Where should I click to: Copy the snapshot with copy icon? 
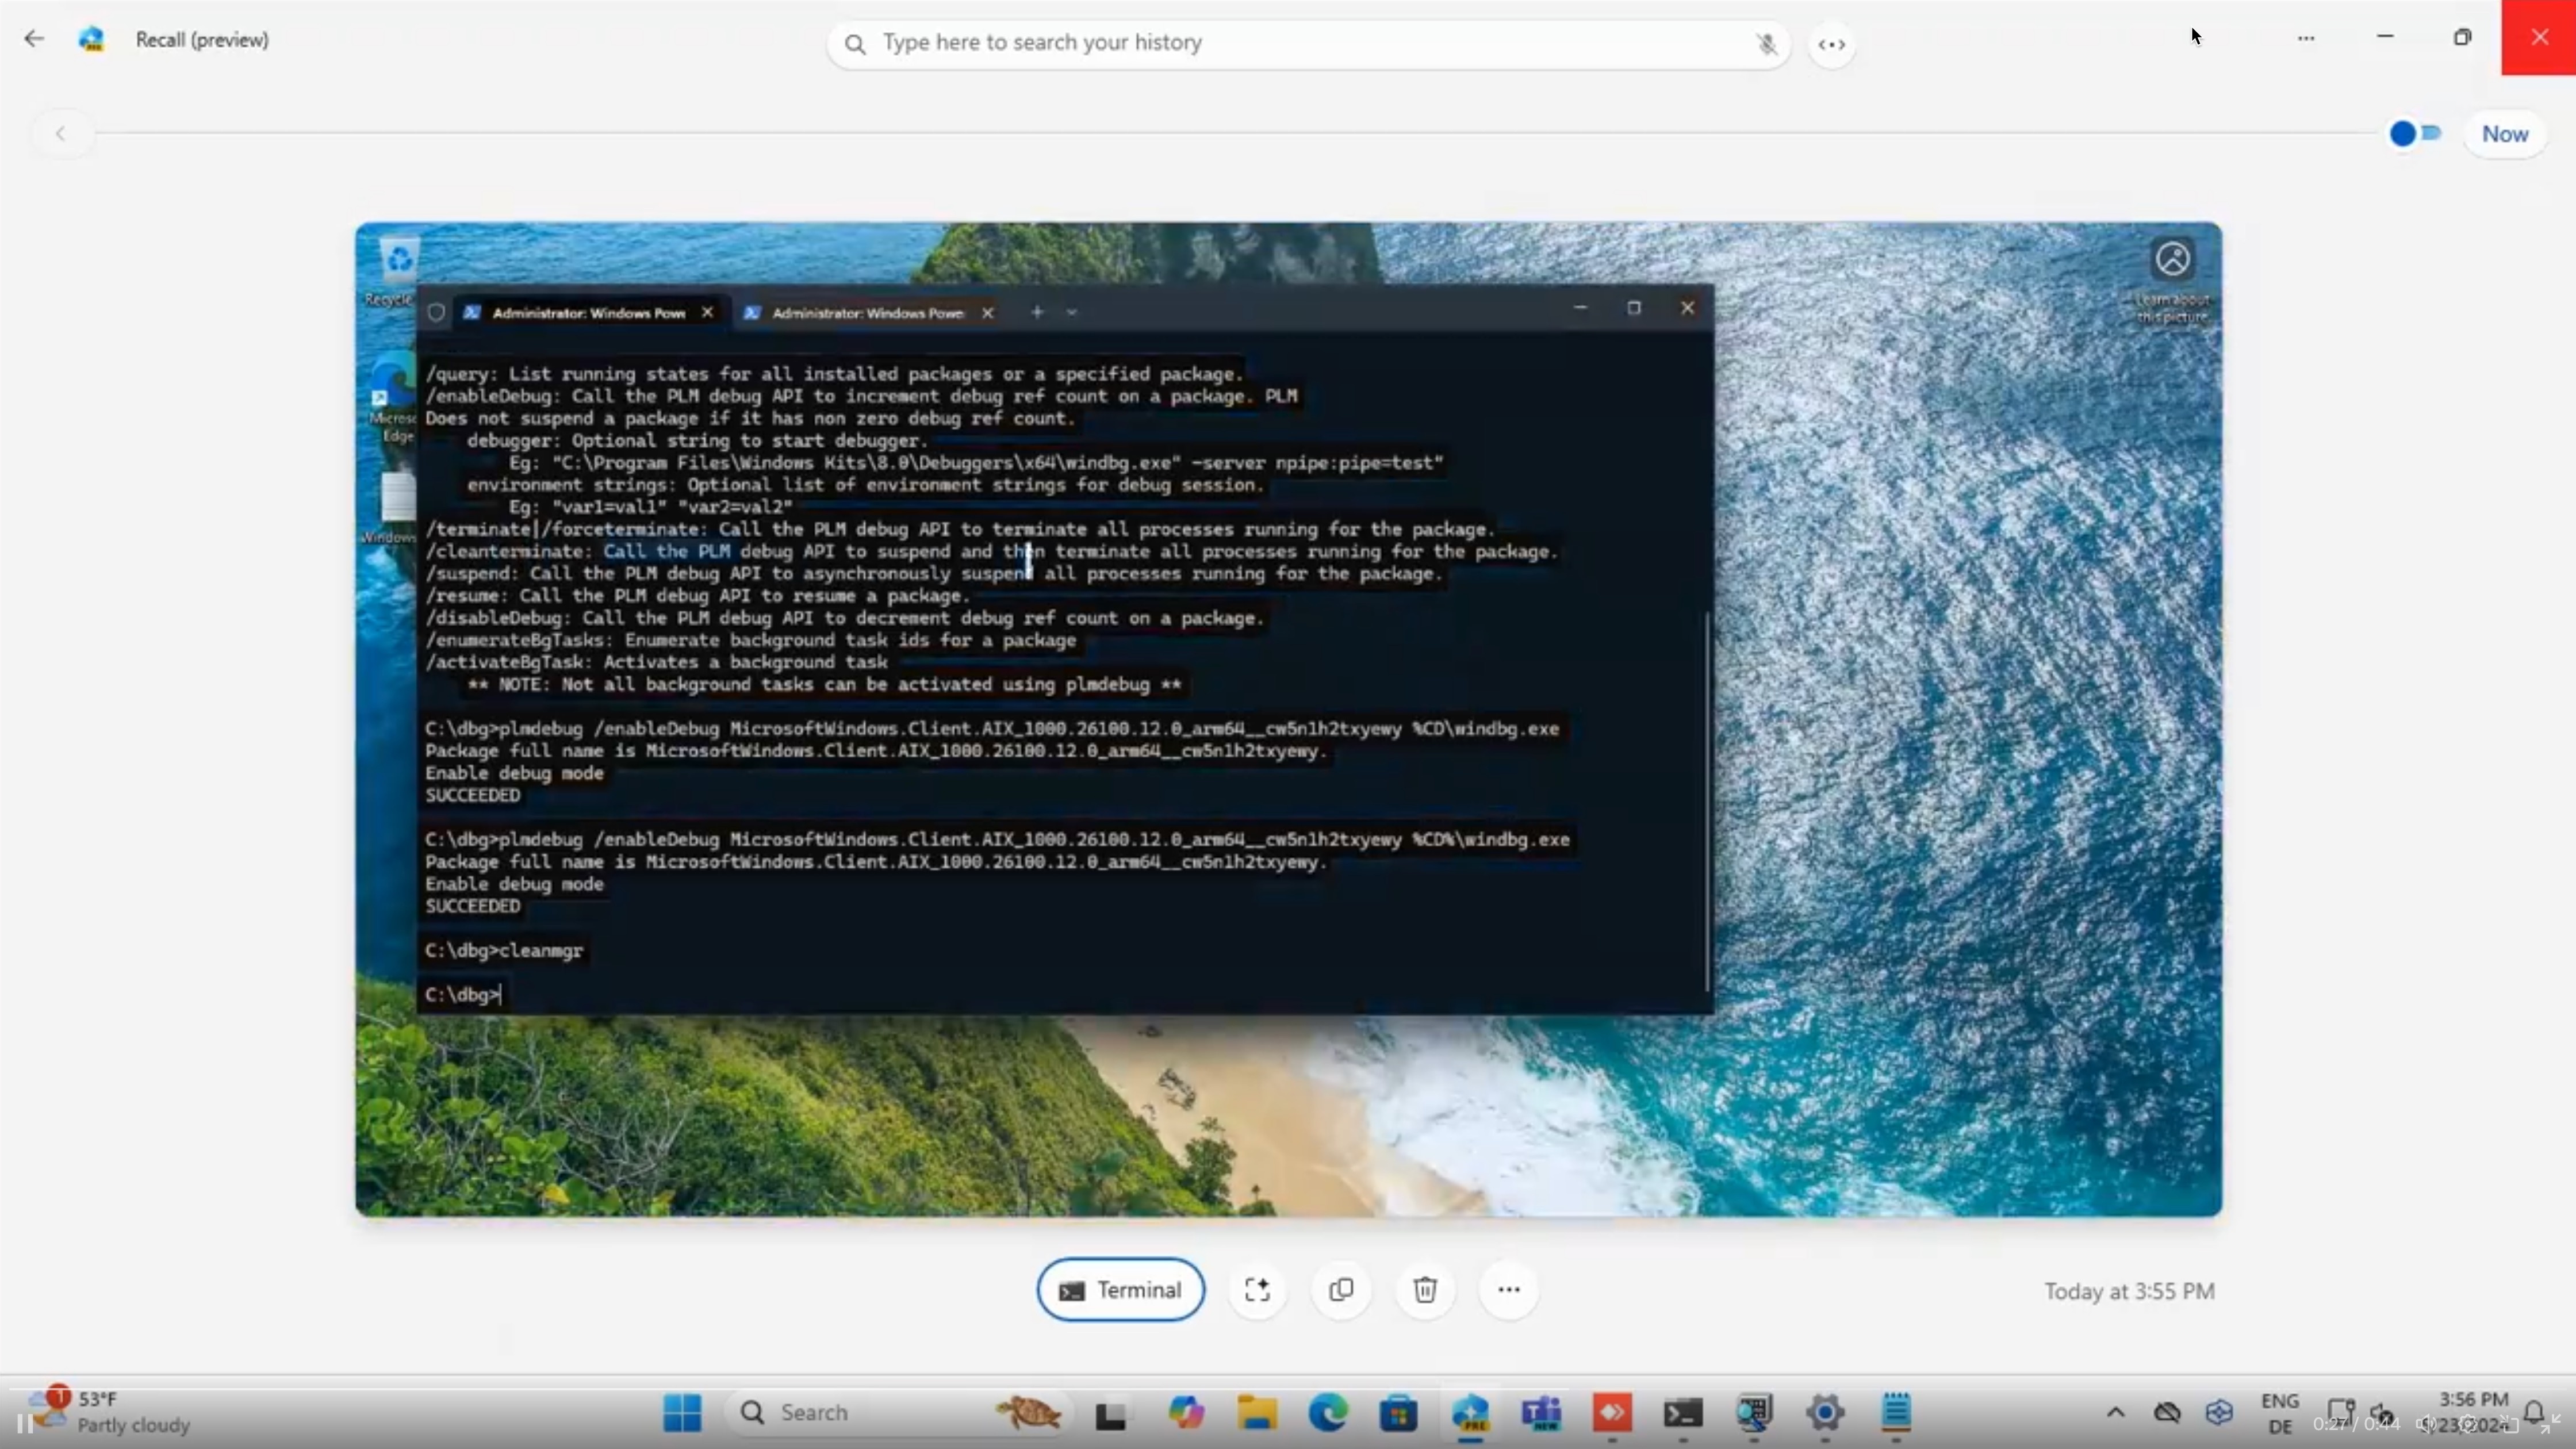click(x=1341, y=1290)
